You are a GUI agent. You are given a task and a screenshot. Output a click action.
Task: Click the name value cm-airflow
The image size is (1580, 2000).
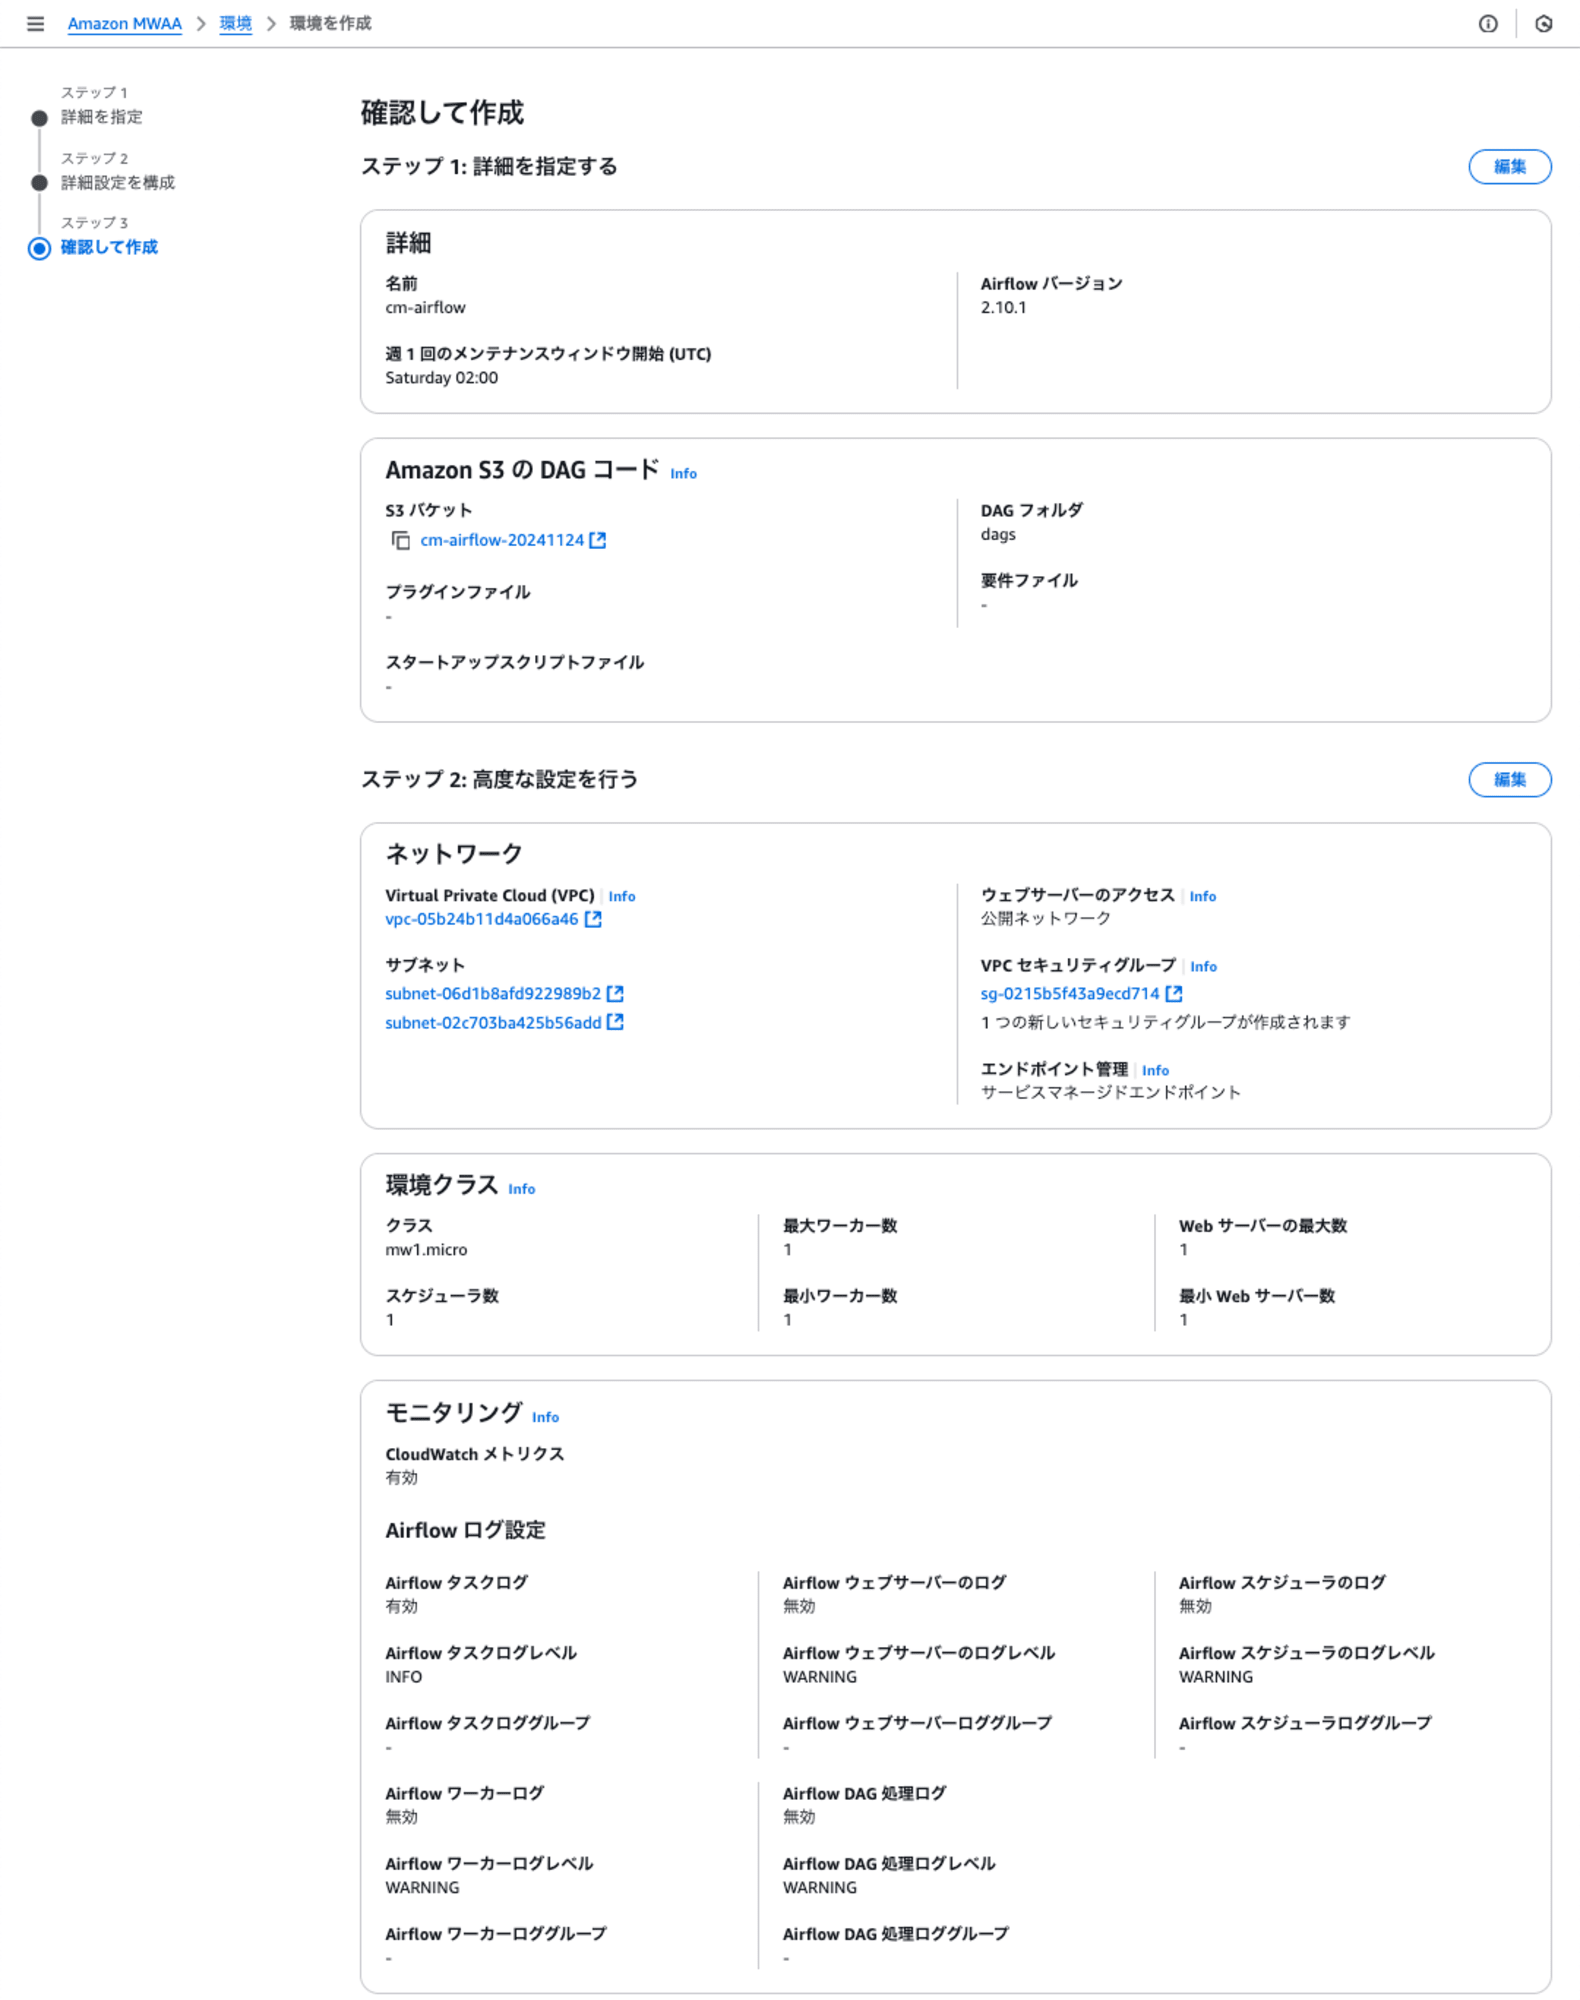pos(425,307)
